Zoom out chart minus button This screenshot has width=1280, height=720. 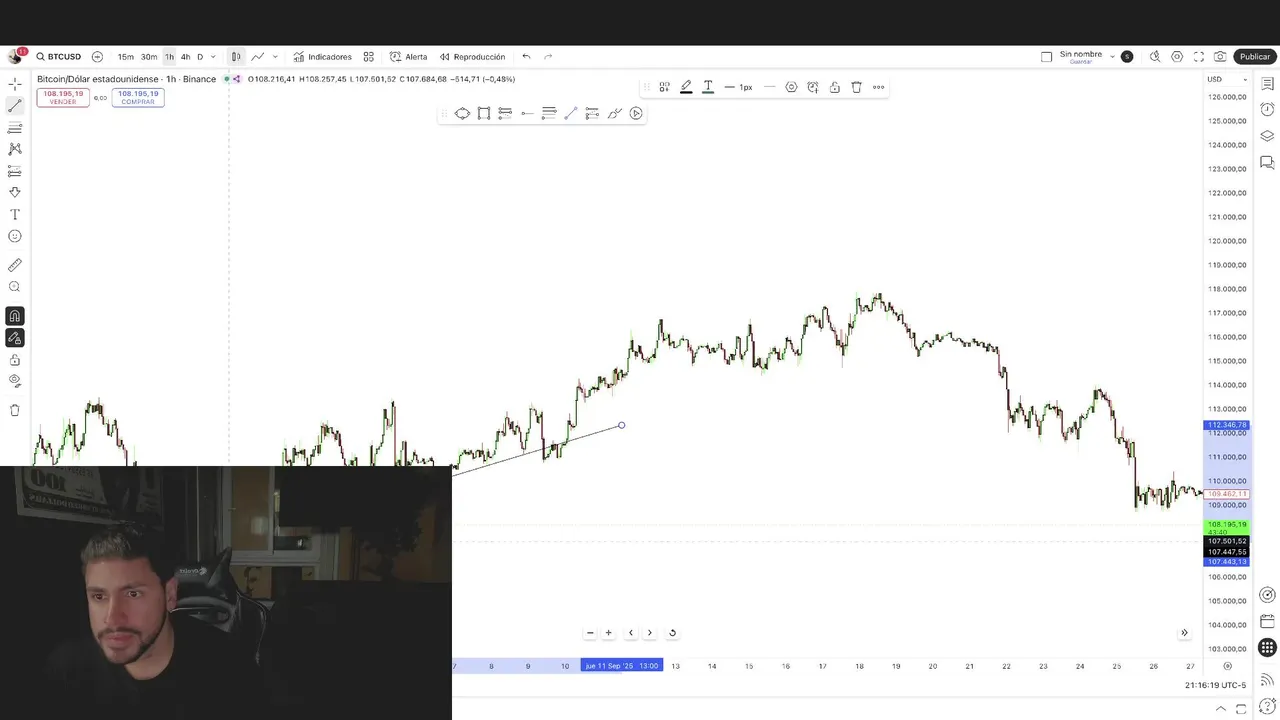[x=590, y=632]
